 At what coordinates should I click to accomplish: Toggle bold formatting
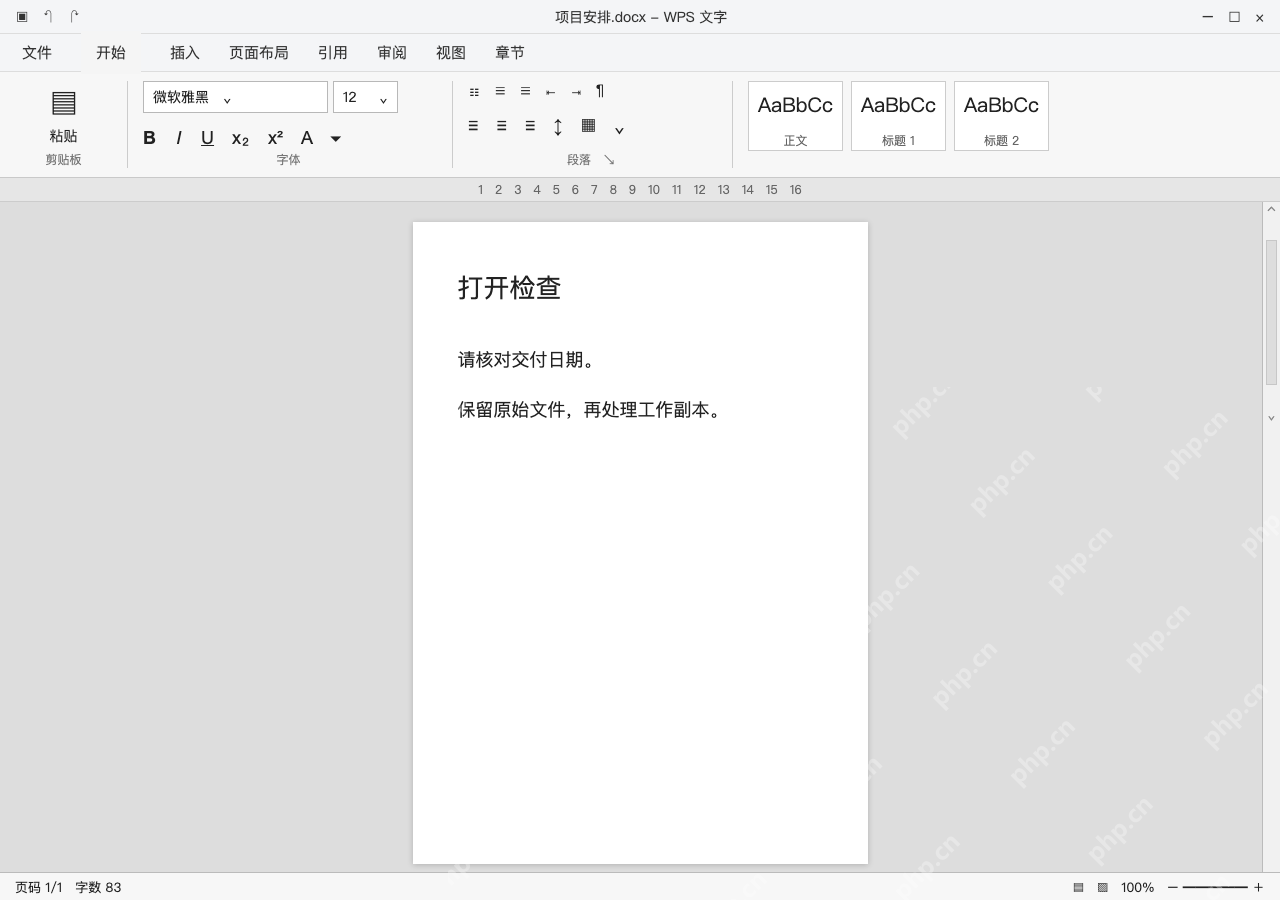coord(149,138)
